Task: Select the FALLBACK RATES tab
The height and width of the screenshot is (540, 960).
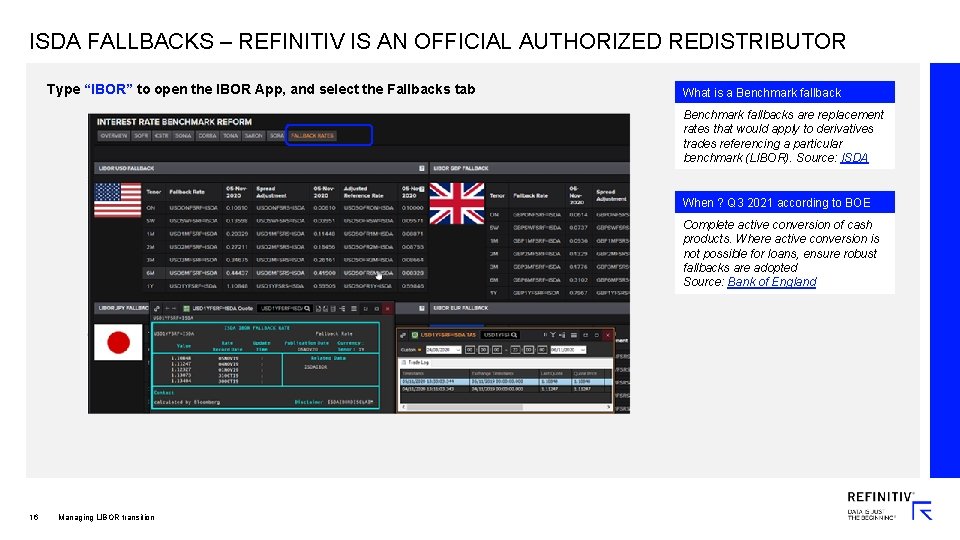Action: 312,136
